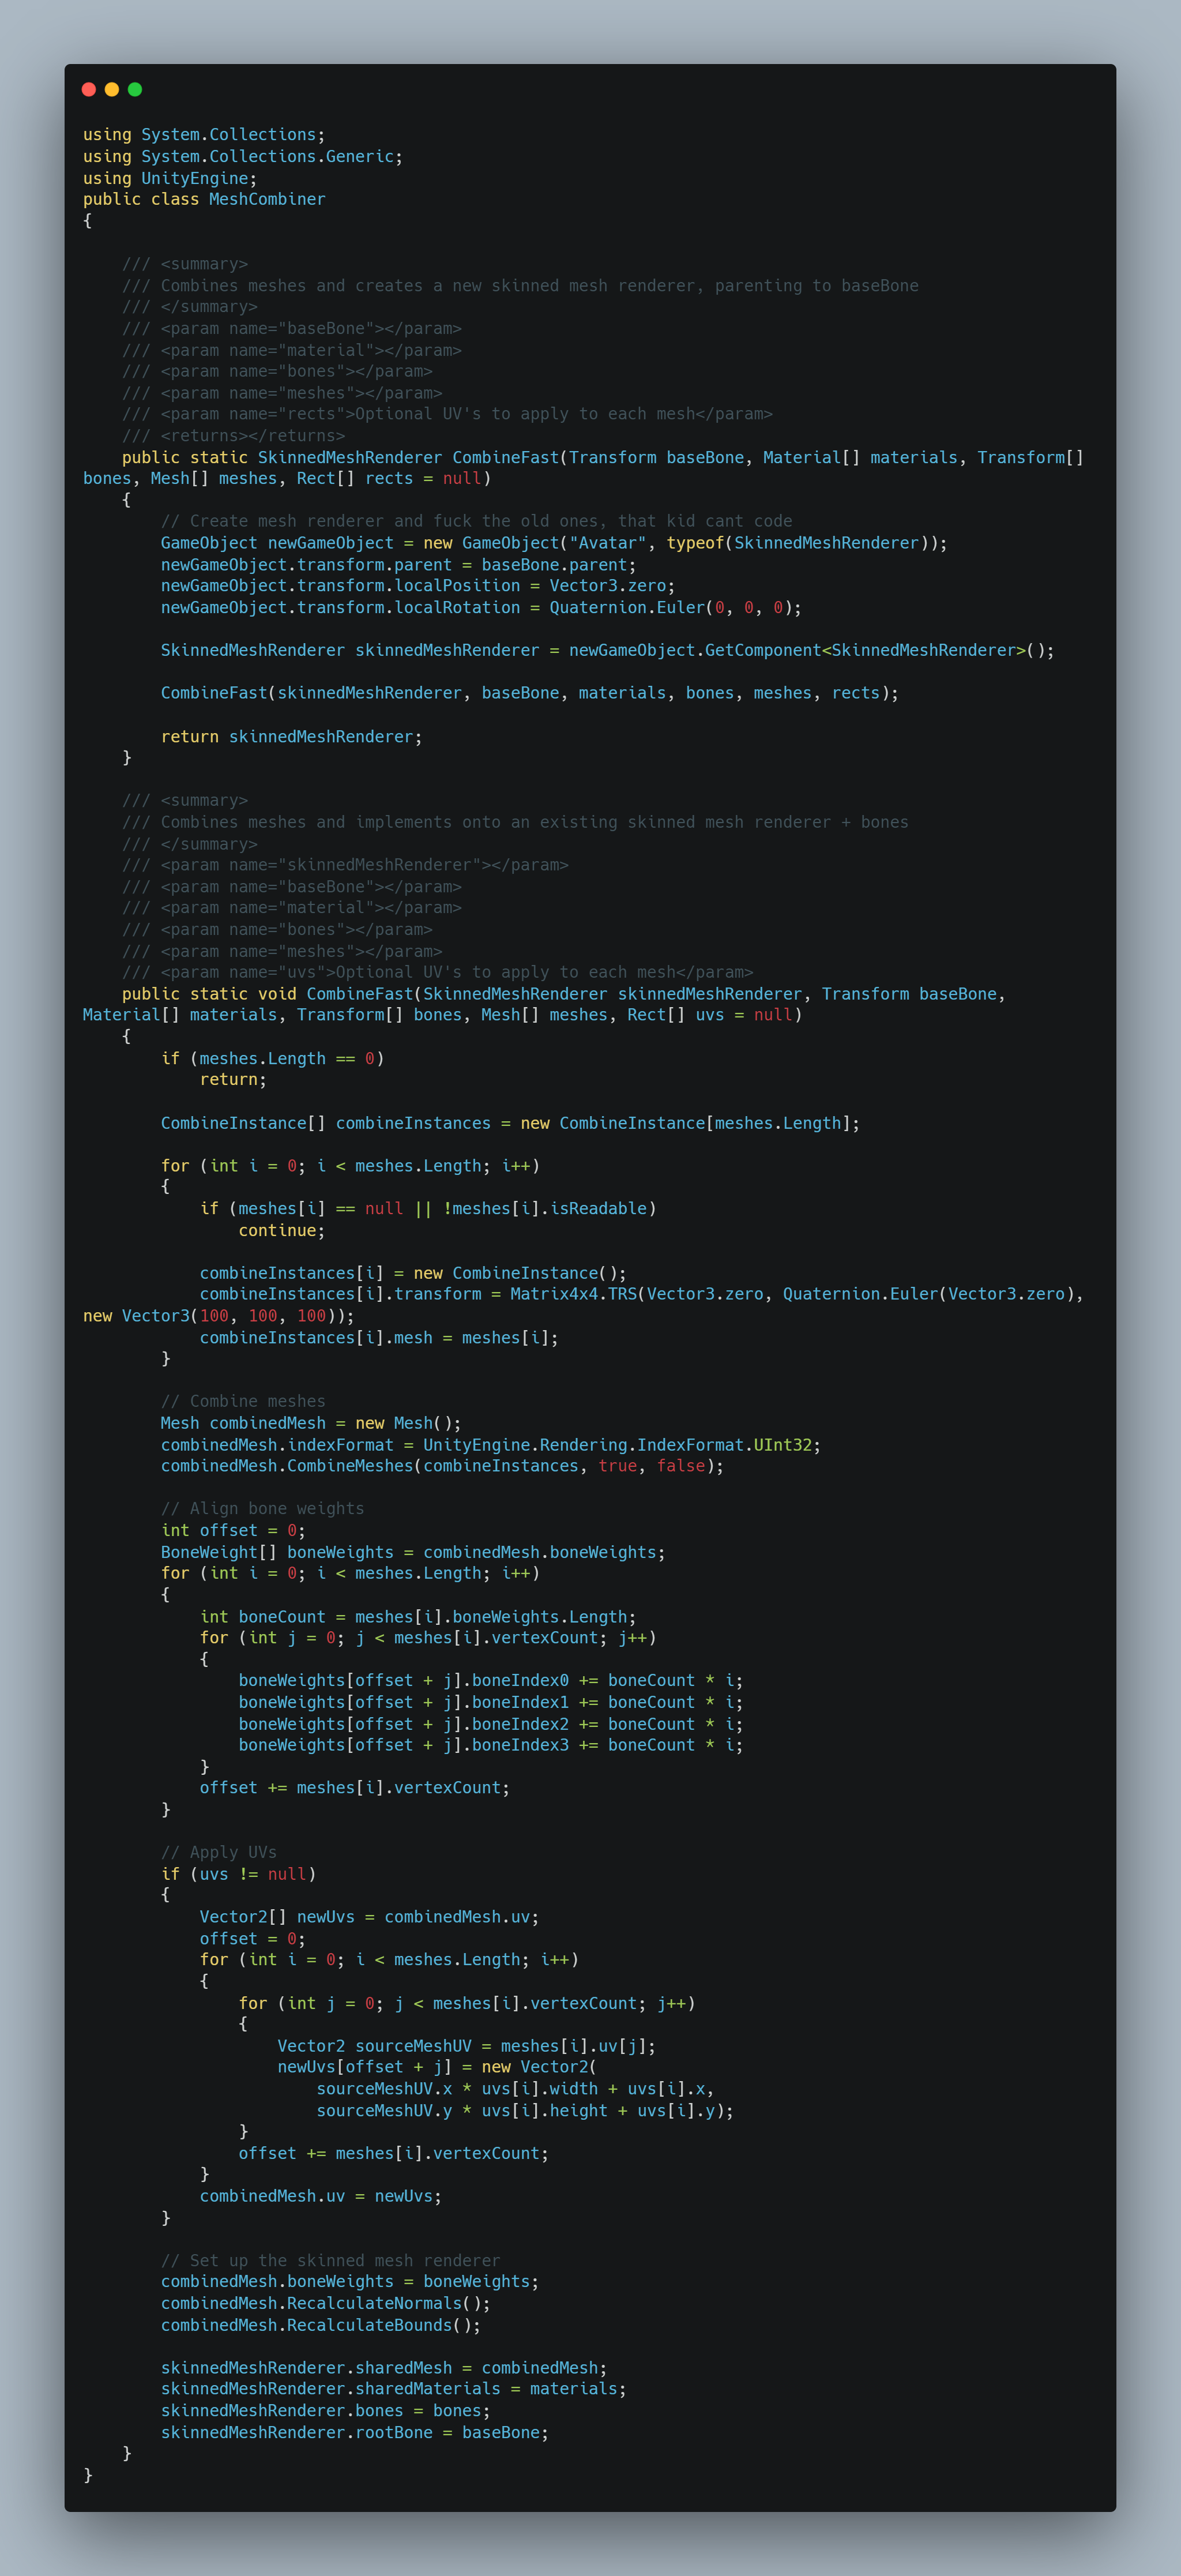This screenshot has width=1181, height=2576.
Task: Click the 'that kid cant code' comment
Action: (476, 521)
